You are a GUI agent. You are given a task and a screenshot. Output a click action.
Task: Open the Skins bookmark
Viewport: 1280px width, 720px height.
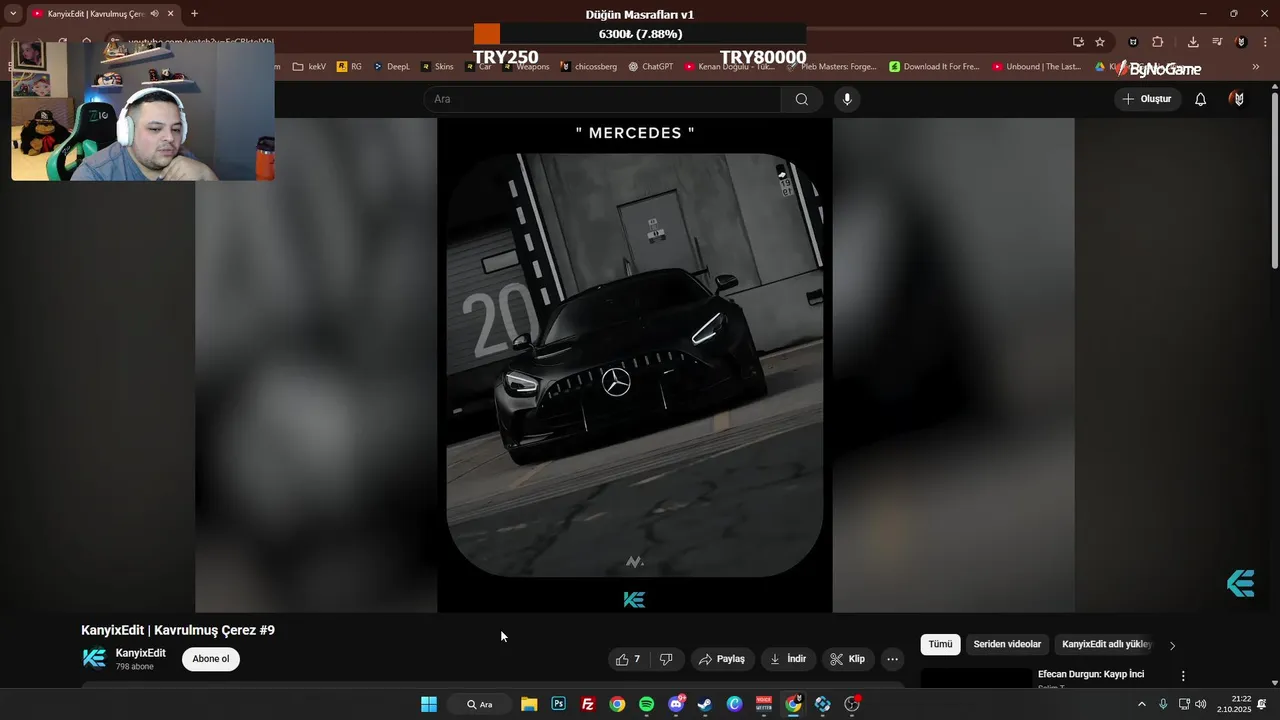pyautogui.click(x=437, y=67)
